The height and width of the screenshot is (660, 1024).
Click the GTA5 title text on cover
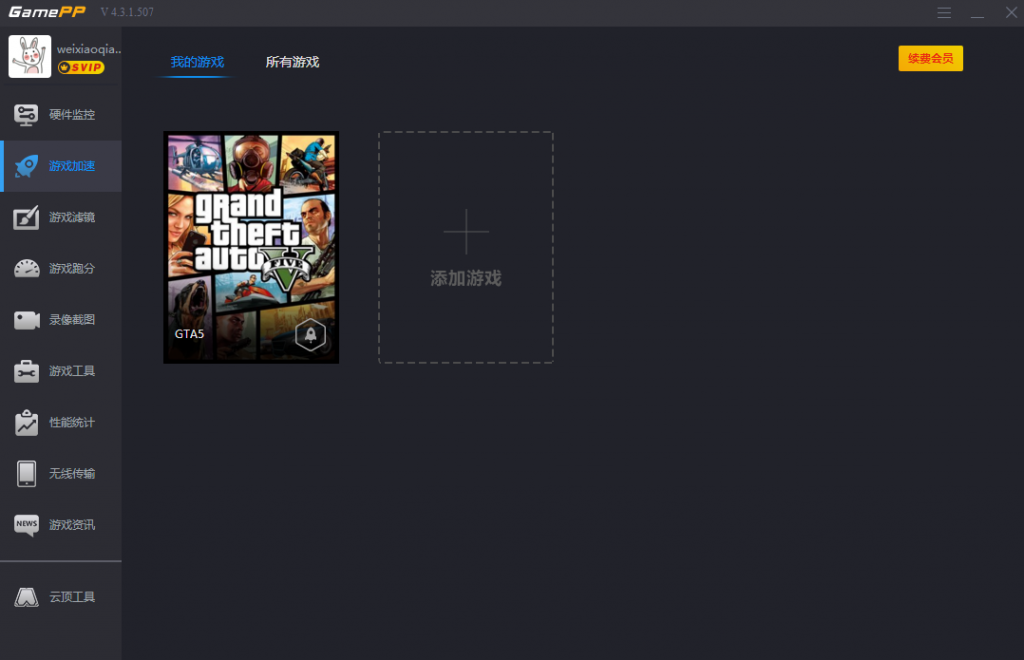click(x=189, y=334)
